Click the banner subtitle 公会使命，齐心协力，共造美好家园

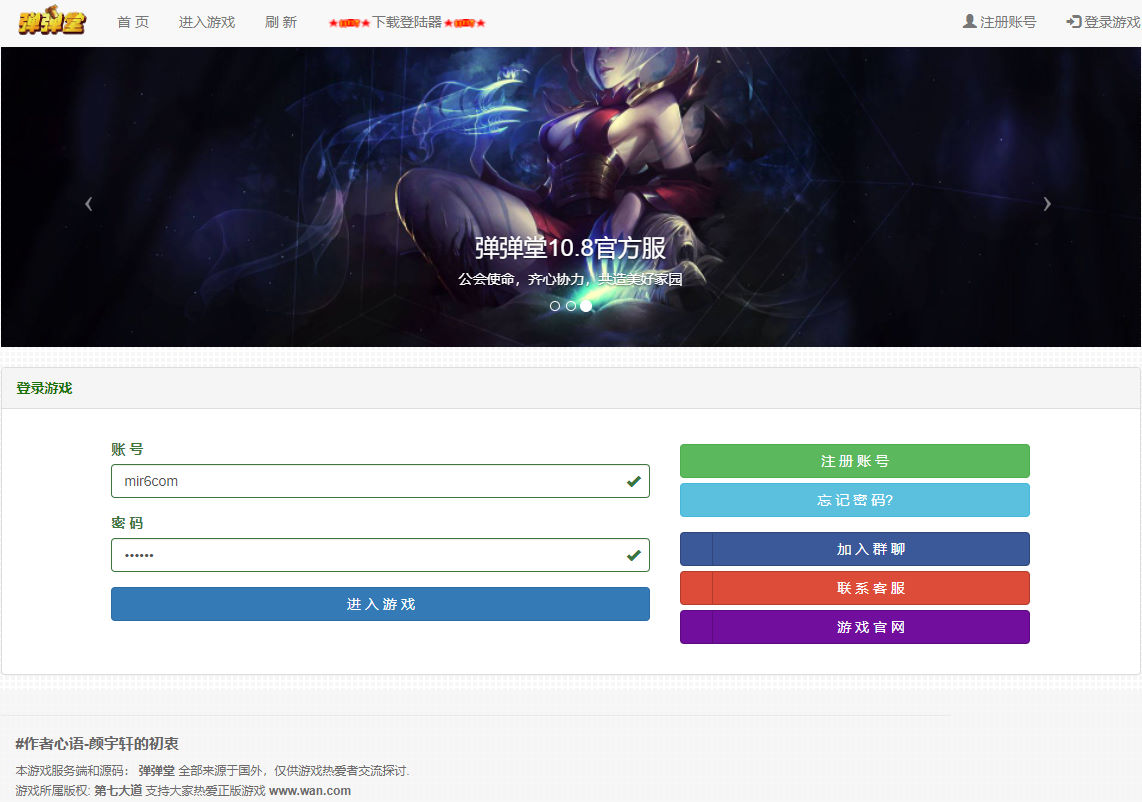pos(570,279)
